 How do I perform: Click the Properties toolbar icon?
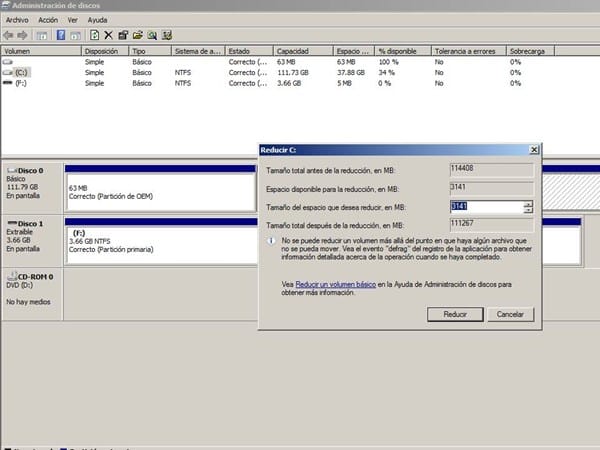point(124,35)
